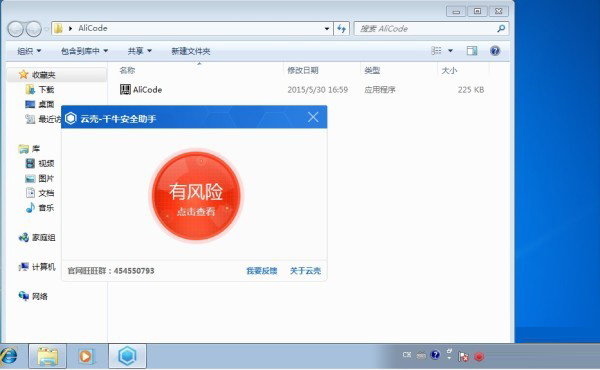Select 下载 in the navigation pane
The height and width of the screenshot is (370, 600).
(x=46, y=90)
